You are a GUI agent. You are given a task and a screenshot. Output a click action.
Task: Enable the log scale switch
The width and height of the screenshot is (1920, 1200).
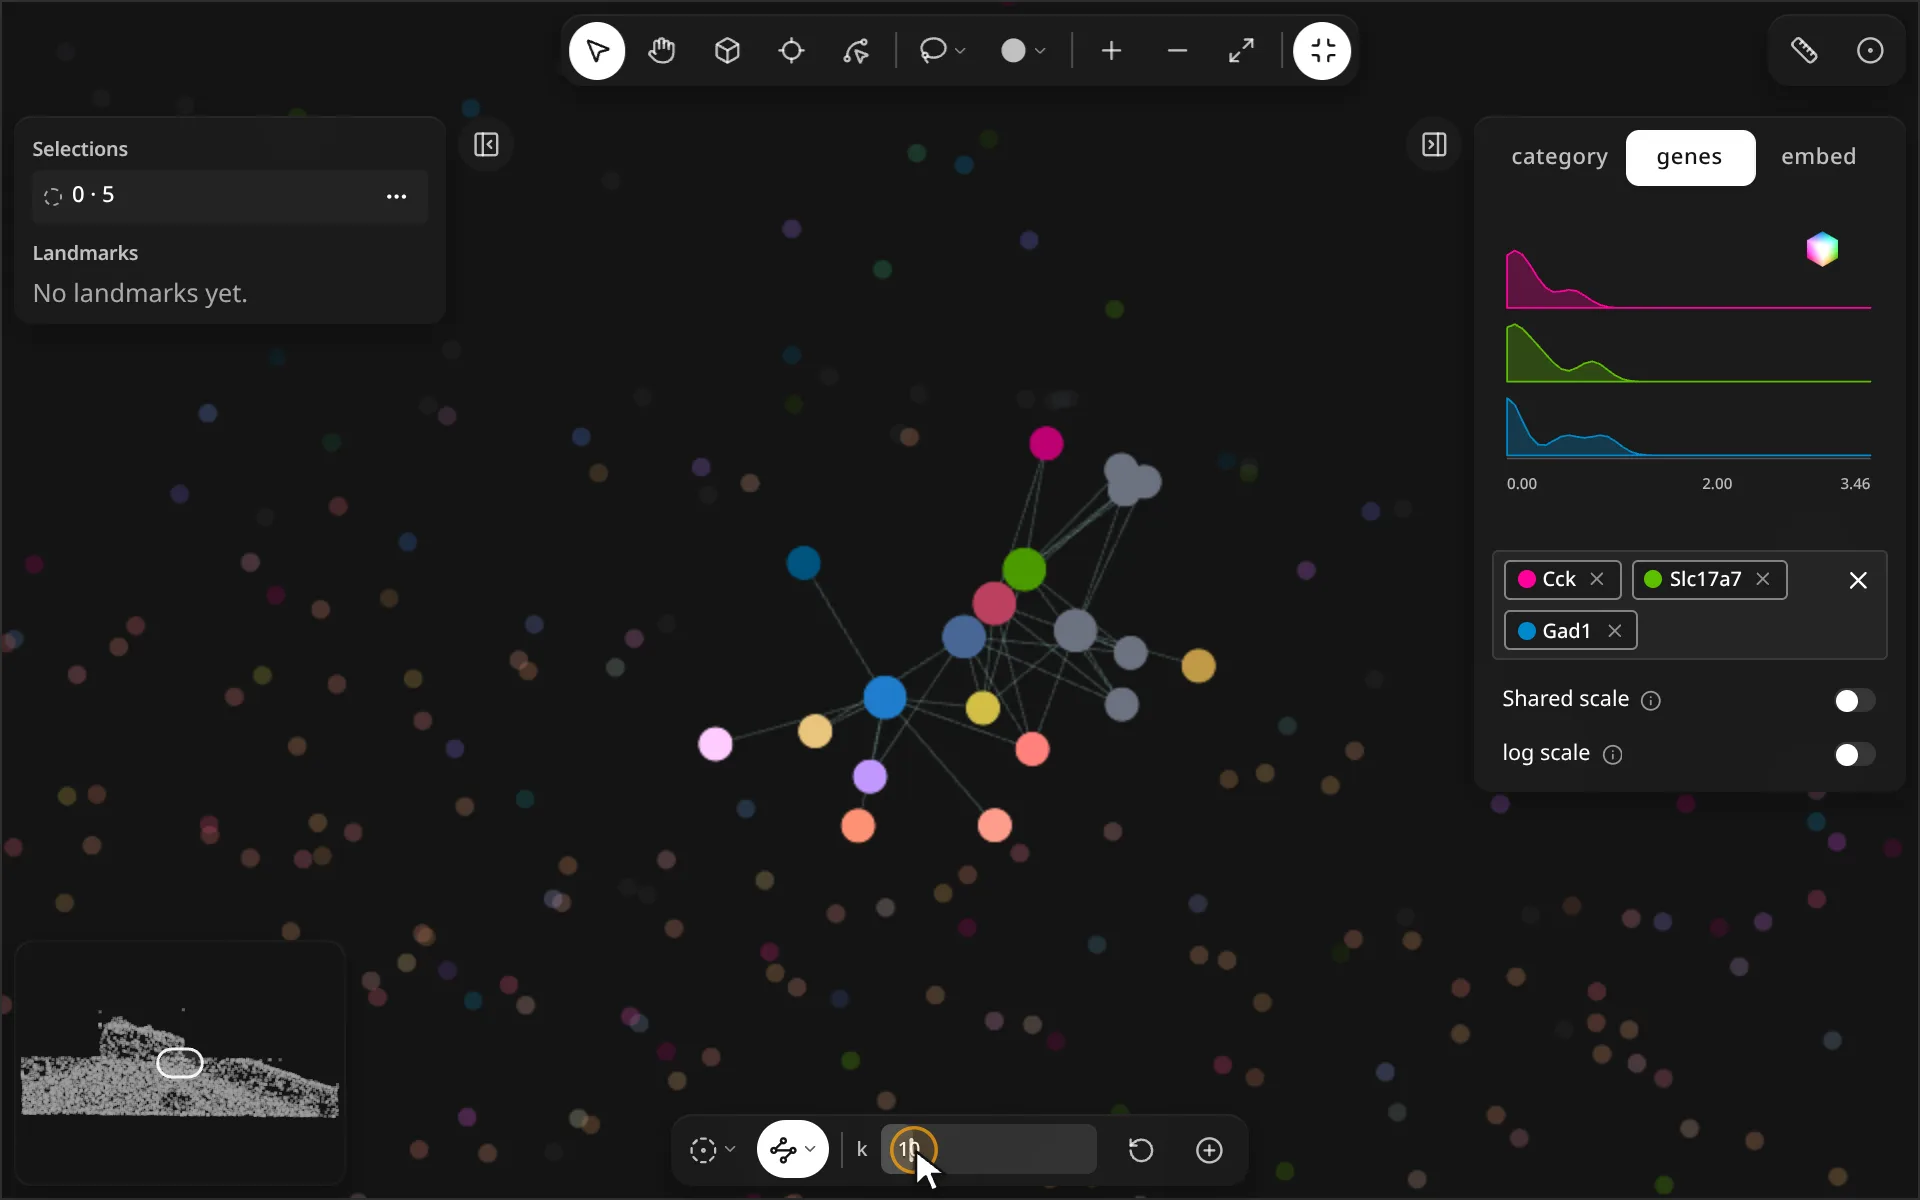click(x=1855, y=755)
